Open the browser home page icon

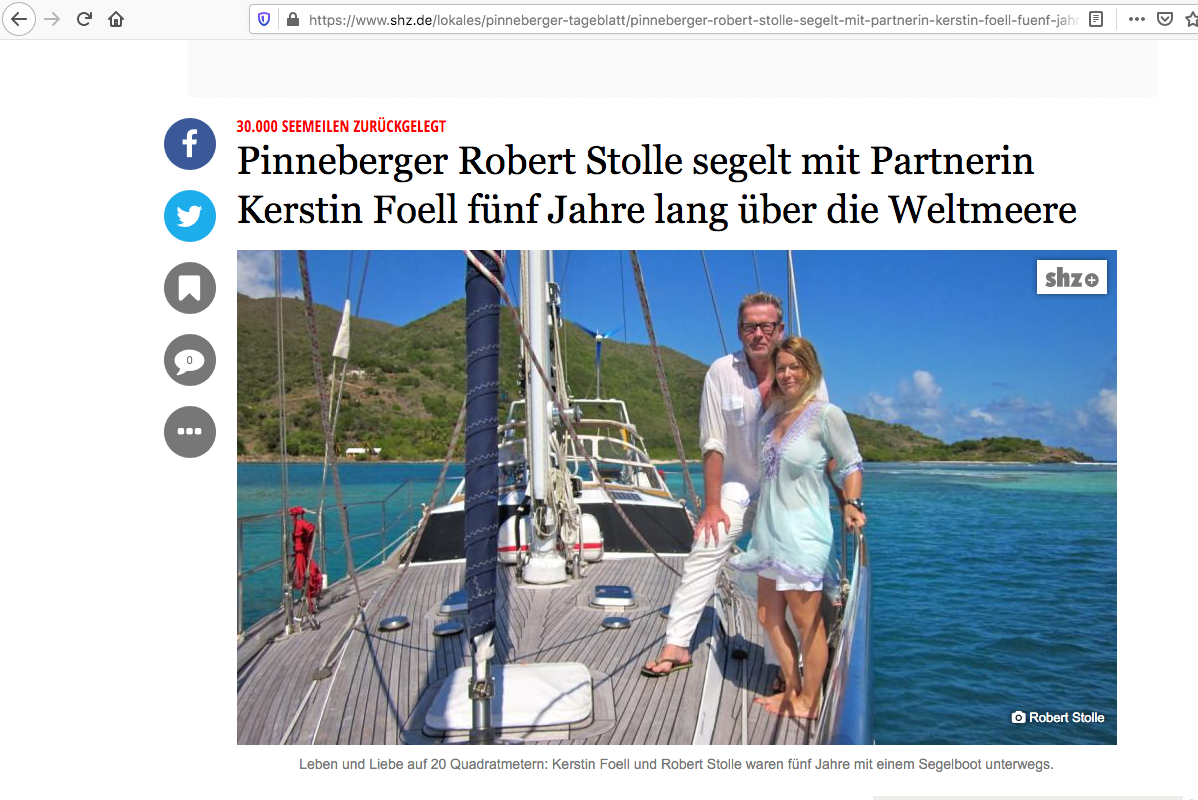click(116, 19)
